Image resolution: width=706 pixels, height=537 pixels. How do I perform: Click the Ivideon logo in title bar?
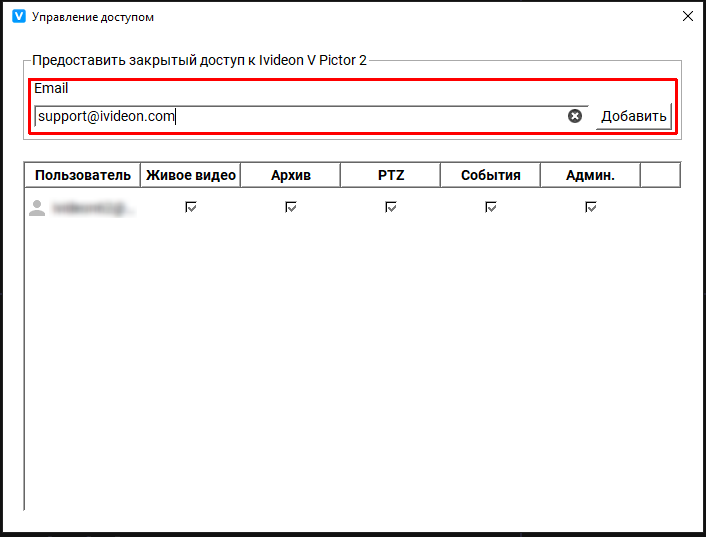tap(18, 17)
